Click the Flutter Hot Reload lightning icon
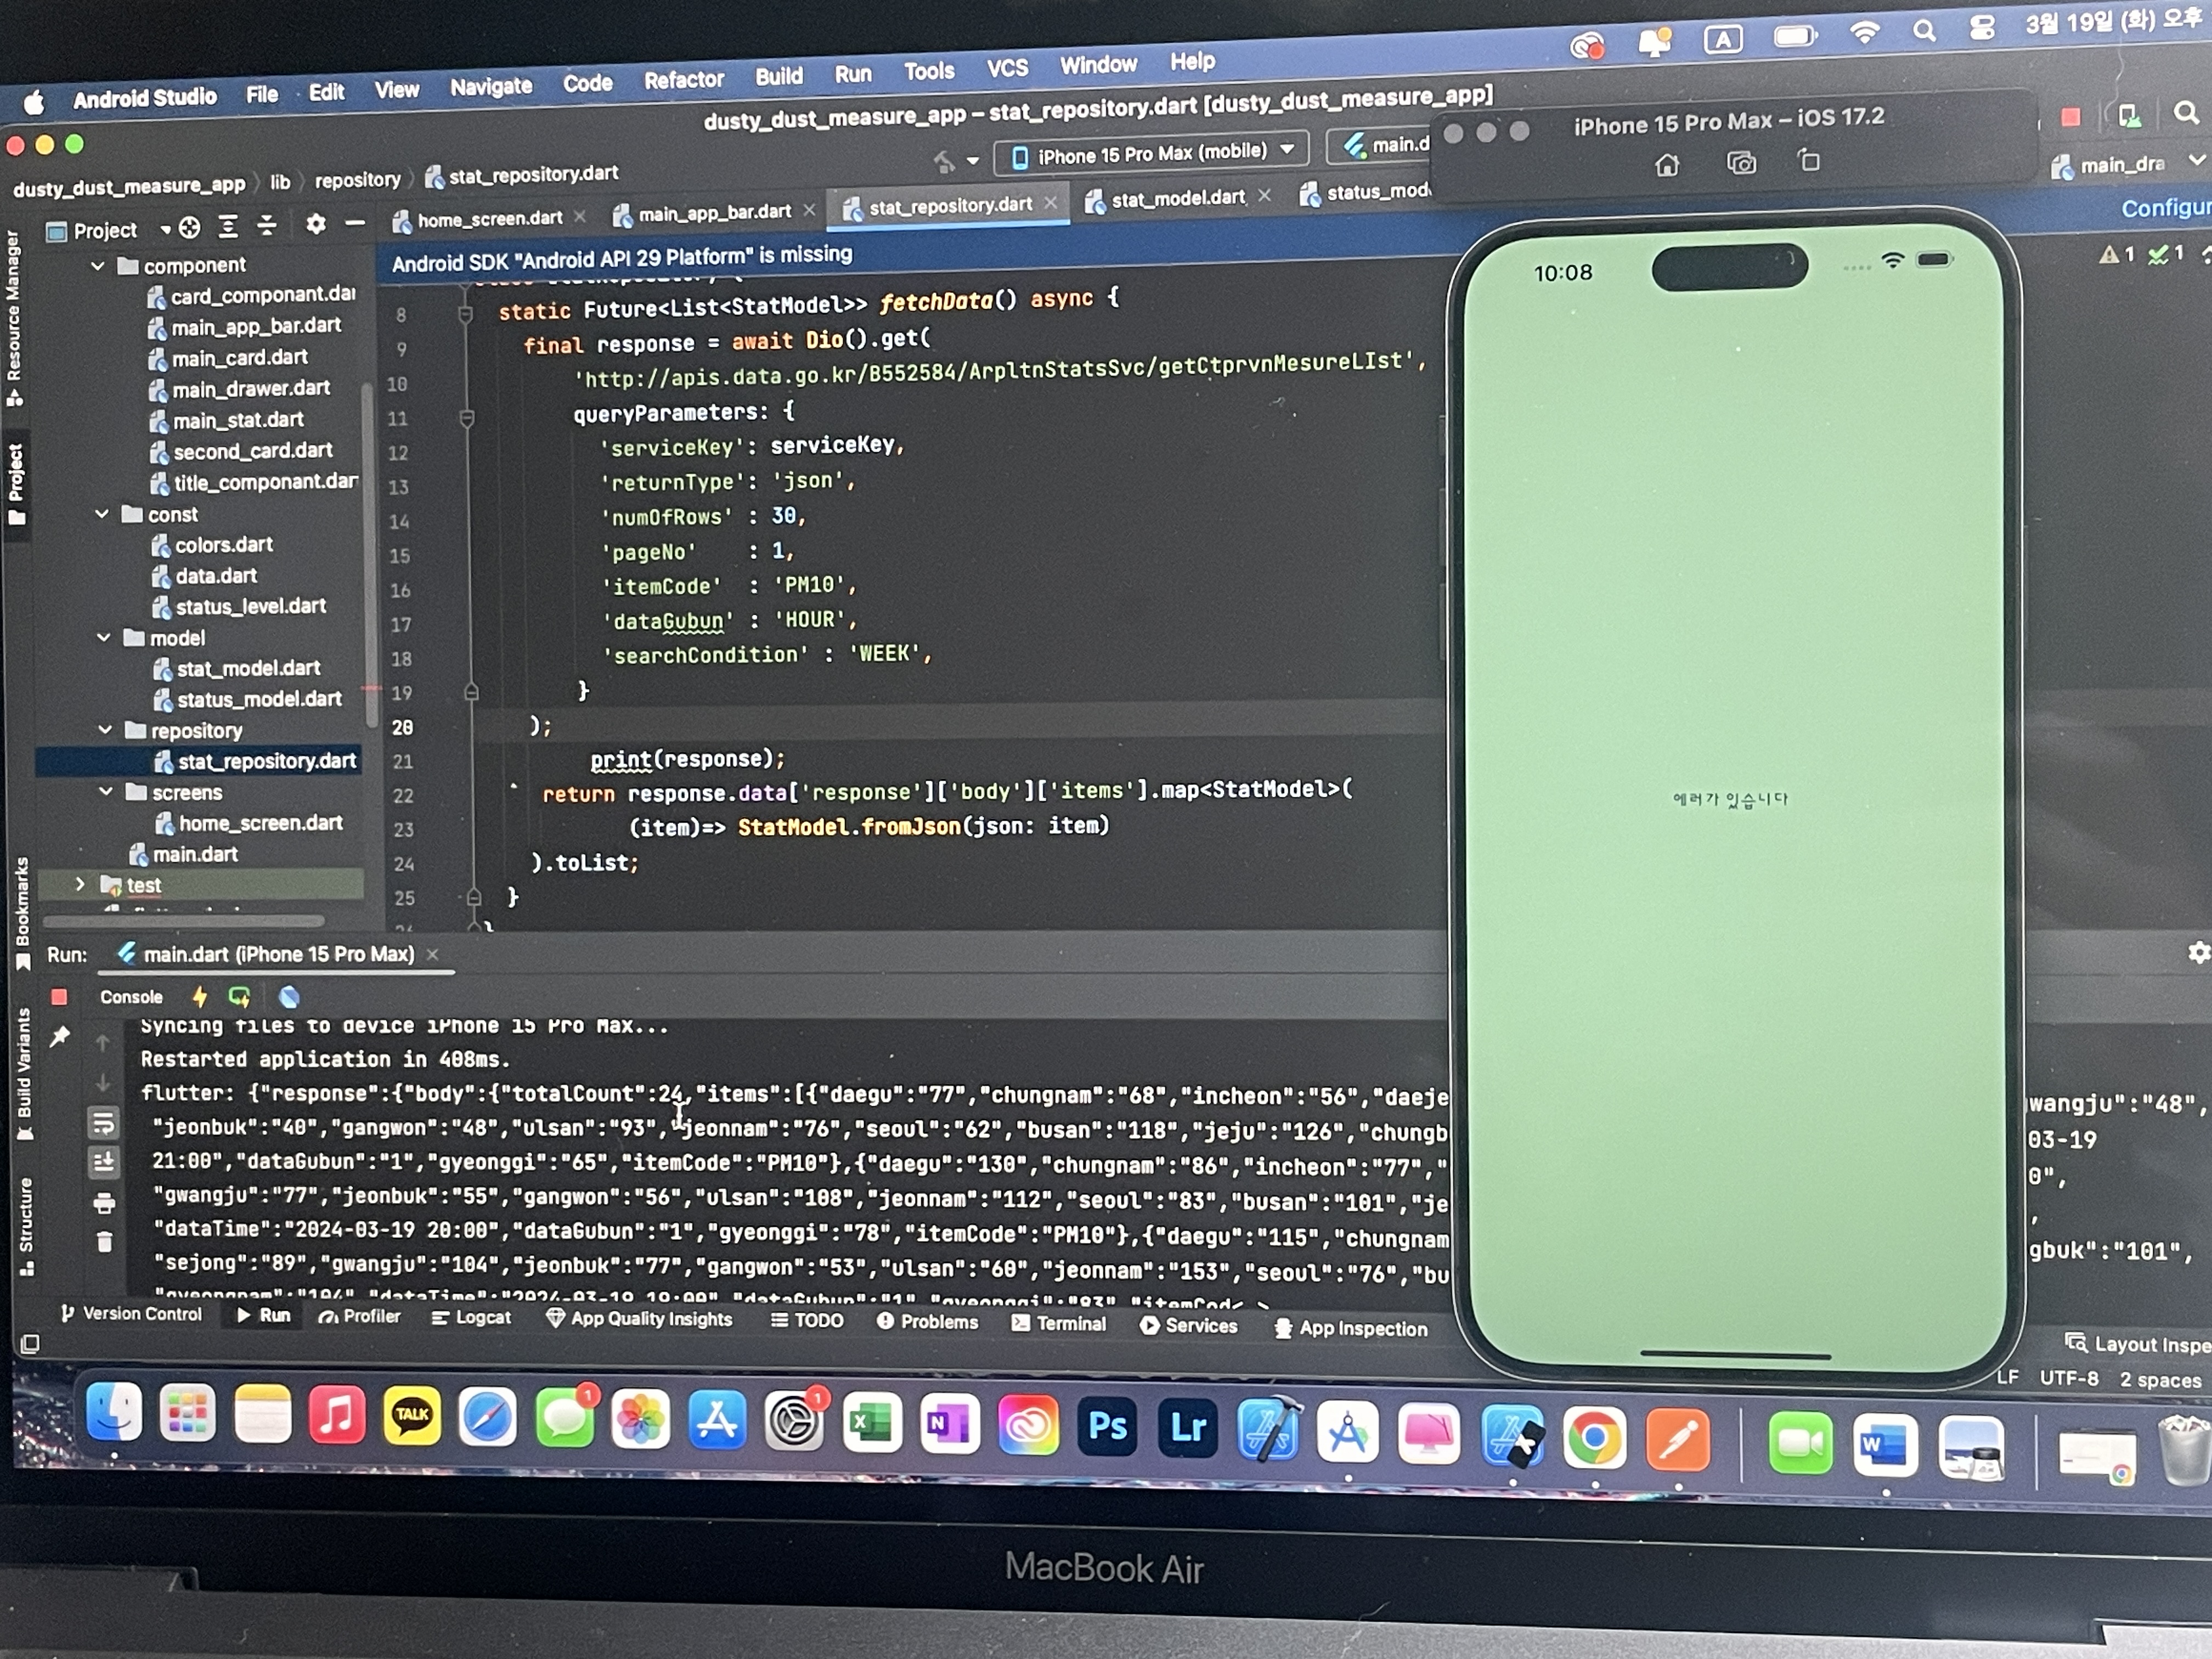2212x1659 pixels. 199,996
